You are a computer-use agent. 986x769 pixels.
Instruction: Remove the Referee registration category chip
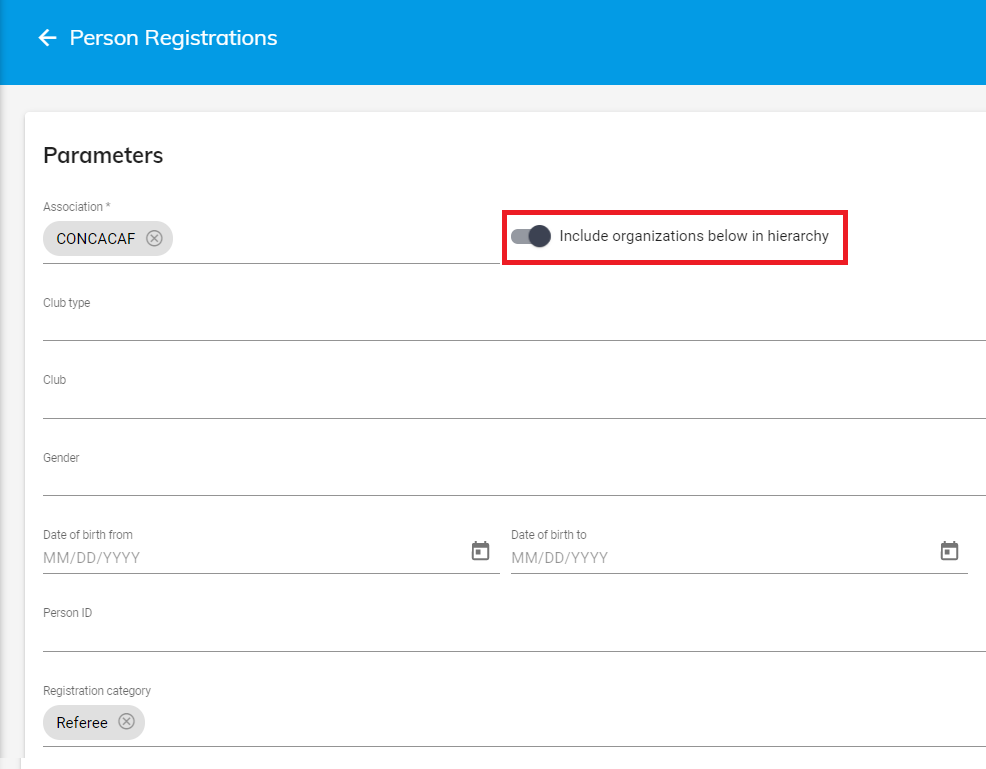pyautogui.click(x=126, y=722)
